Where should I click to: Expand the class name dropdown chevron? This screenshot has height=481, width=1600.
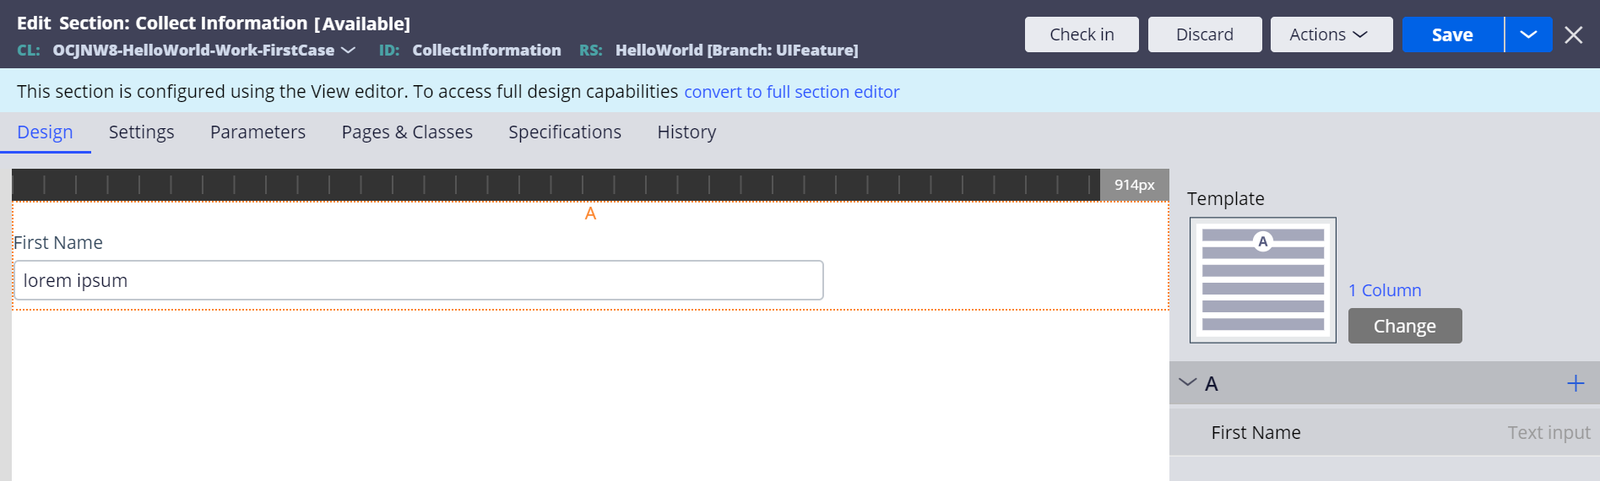click(348, 50)
